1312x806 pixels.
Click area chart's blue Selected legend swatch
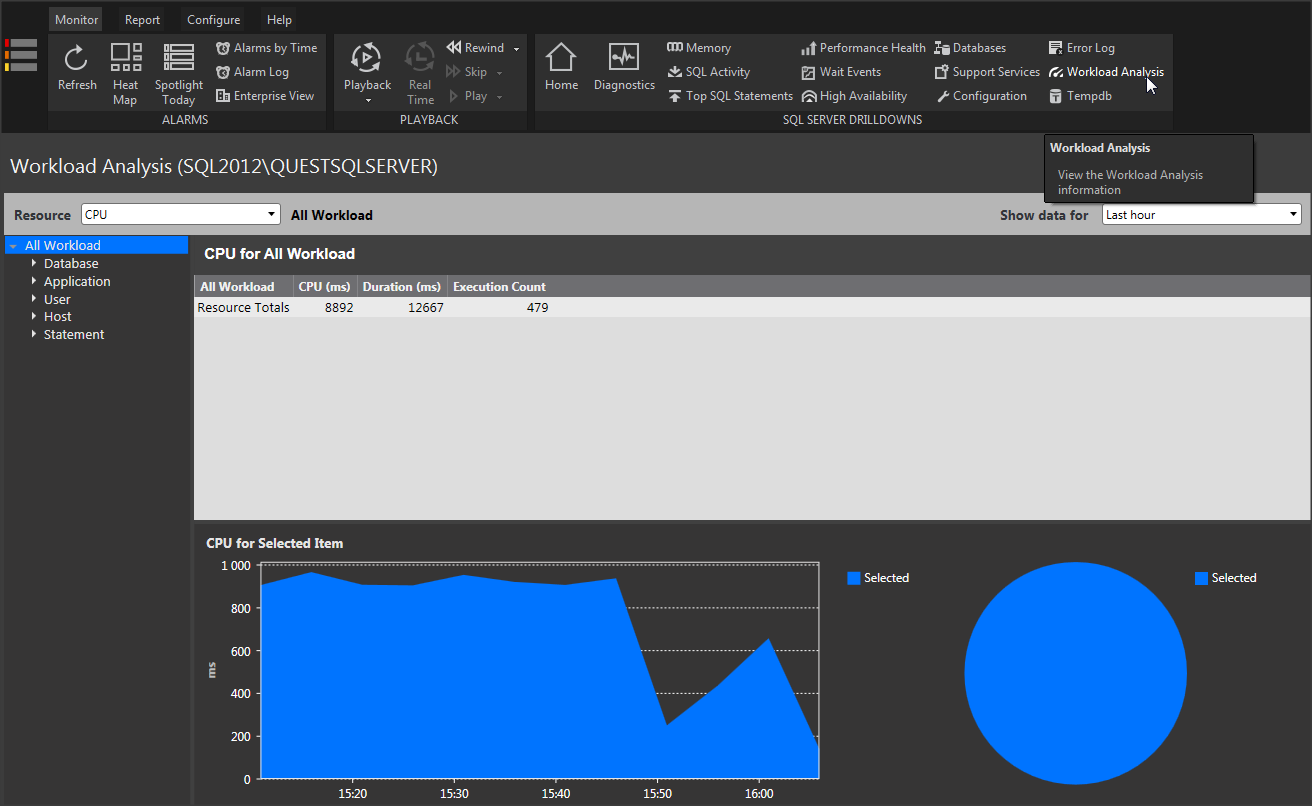tap(853, 578)
